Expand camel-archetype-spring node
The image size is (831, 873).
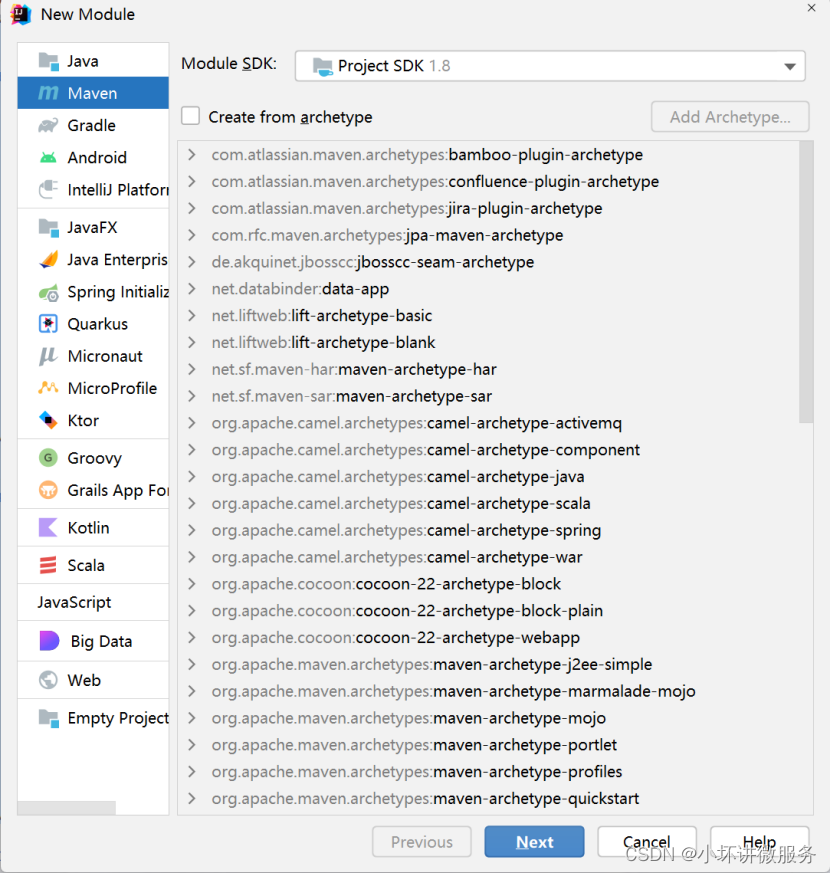coord(192,530)
